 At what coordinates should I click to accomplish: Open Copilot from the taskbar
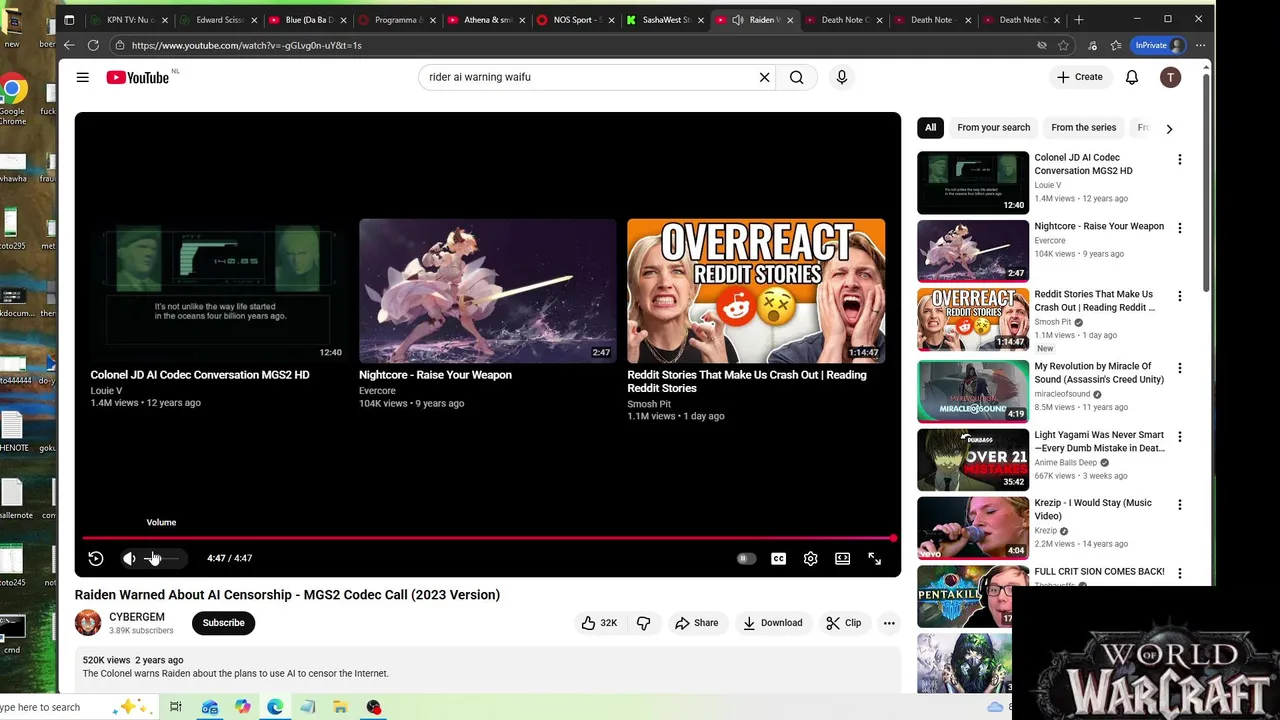pyautogui.click(x=242, y=708)
